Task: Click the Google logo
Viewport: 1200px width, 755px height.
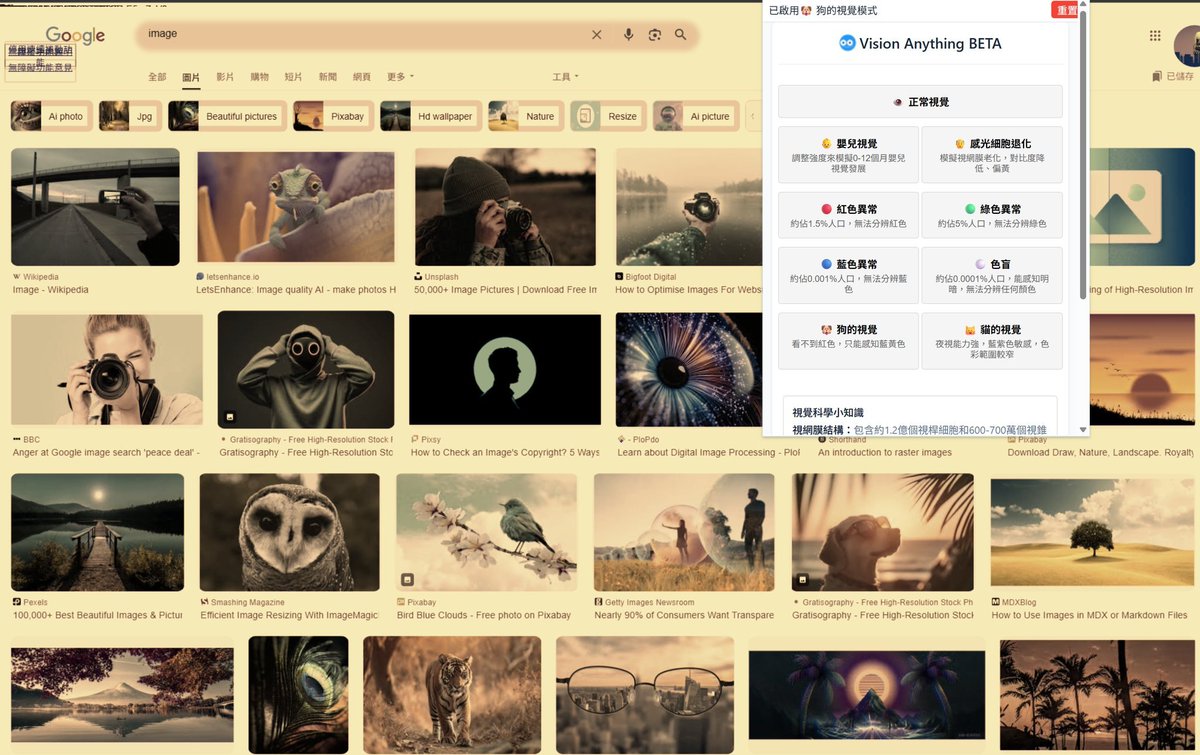Action: click(x=75, y=36)
